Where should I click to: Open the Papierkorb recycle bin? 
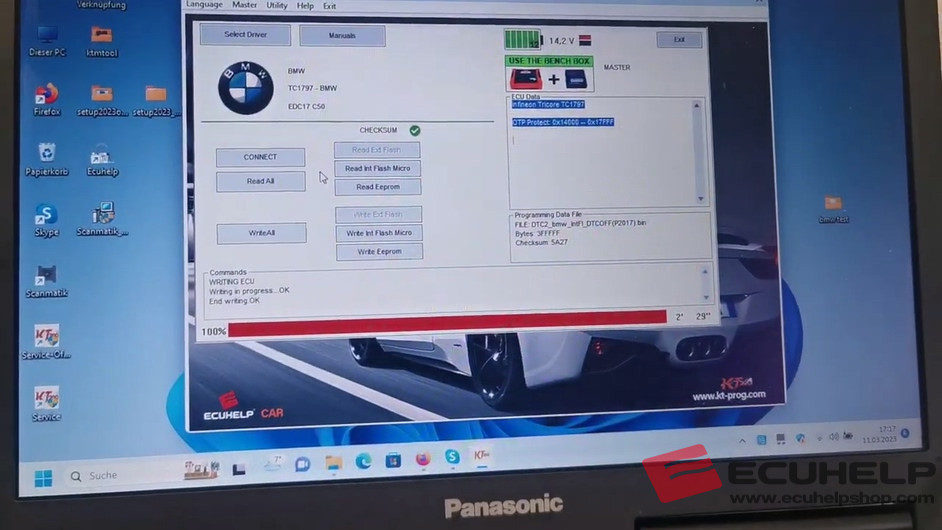point(47,159)
